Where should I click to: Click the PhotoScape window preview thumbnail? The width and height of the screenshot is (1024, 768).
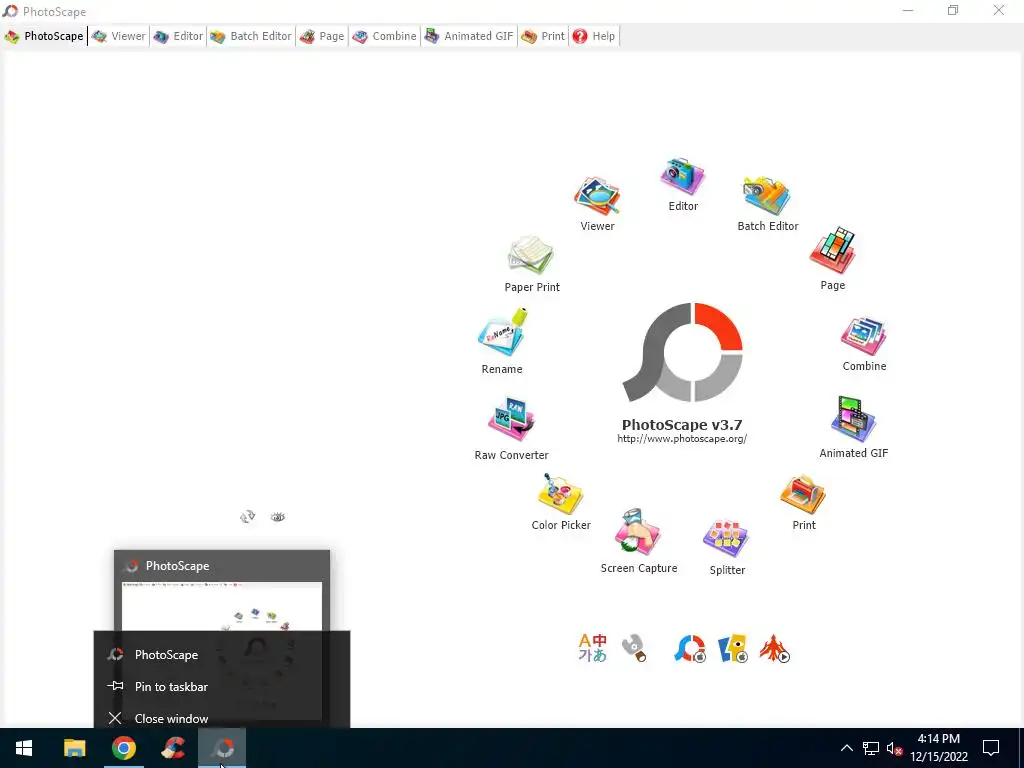[222, 606]
